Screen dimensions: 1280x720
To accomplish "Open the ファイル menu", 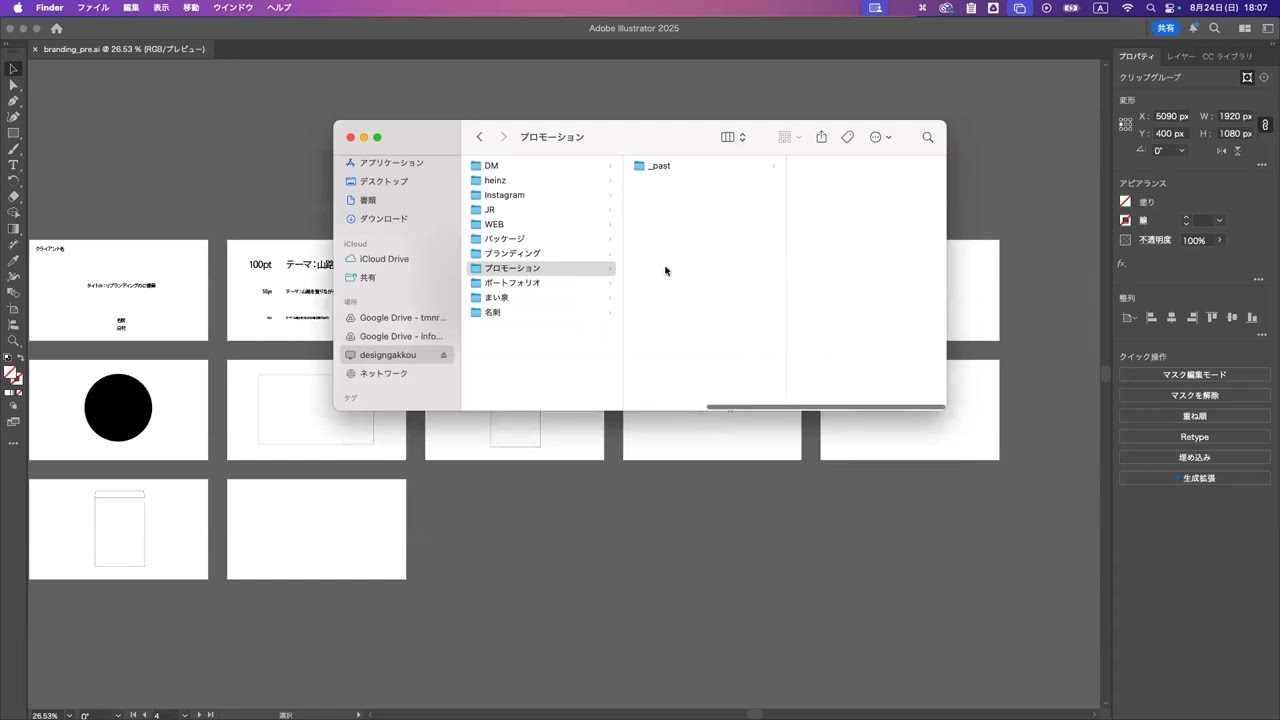I will (93, 8).
